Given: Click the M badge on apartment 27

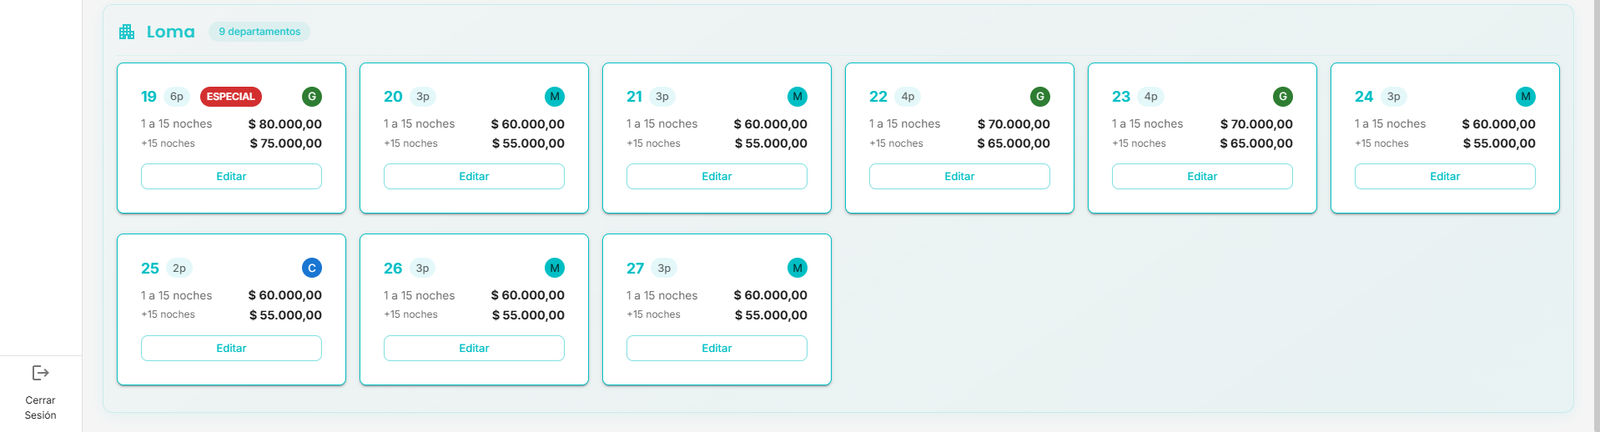Looking at the screenshot, I should pos(797,268).
